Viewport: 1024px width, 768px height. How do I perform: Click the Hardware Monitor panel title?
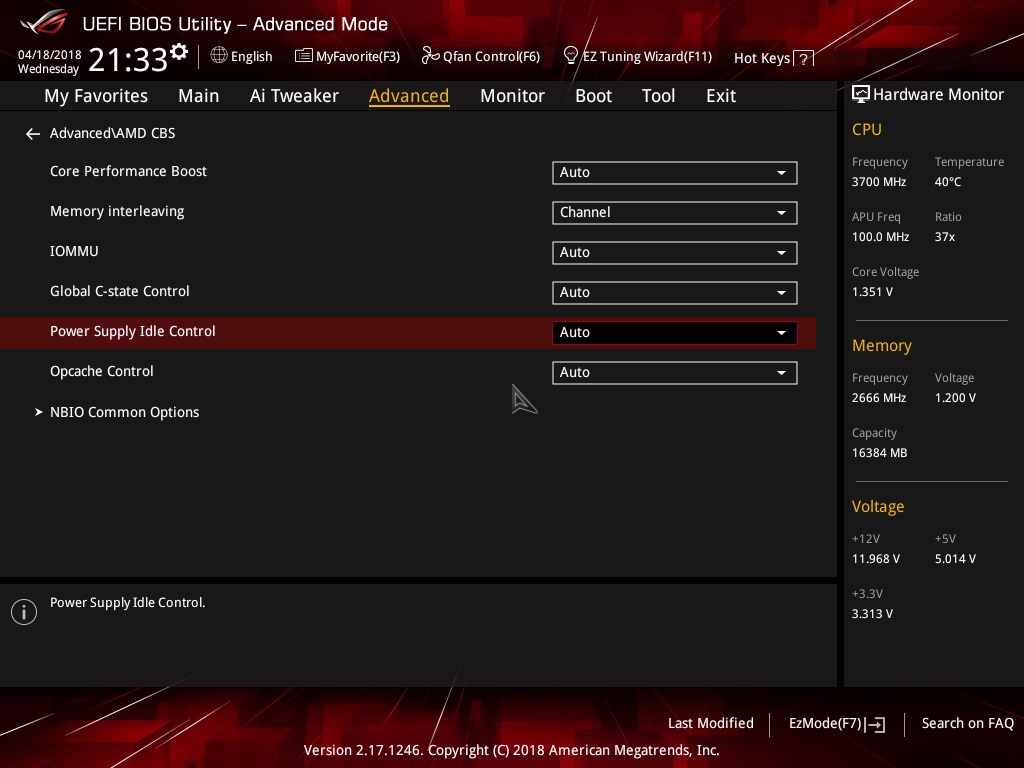pos(938,95)
